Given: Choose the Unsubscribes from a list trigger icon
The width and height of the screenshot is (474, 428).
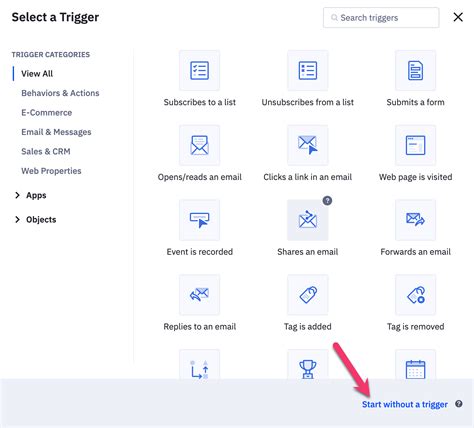Looking at the screenshot, I should pos(307,70).
